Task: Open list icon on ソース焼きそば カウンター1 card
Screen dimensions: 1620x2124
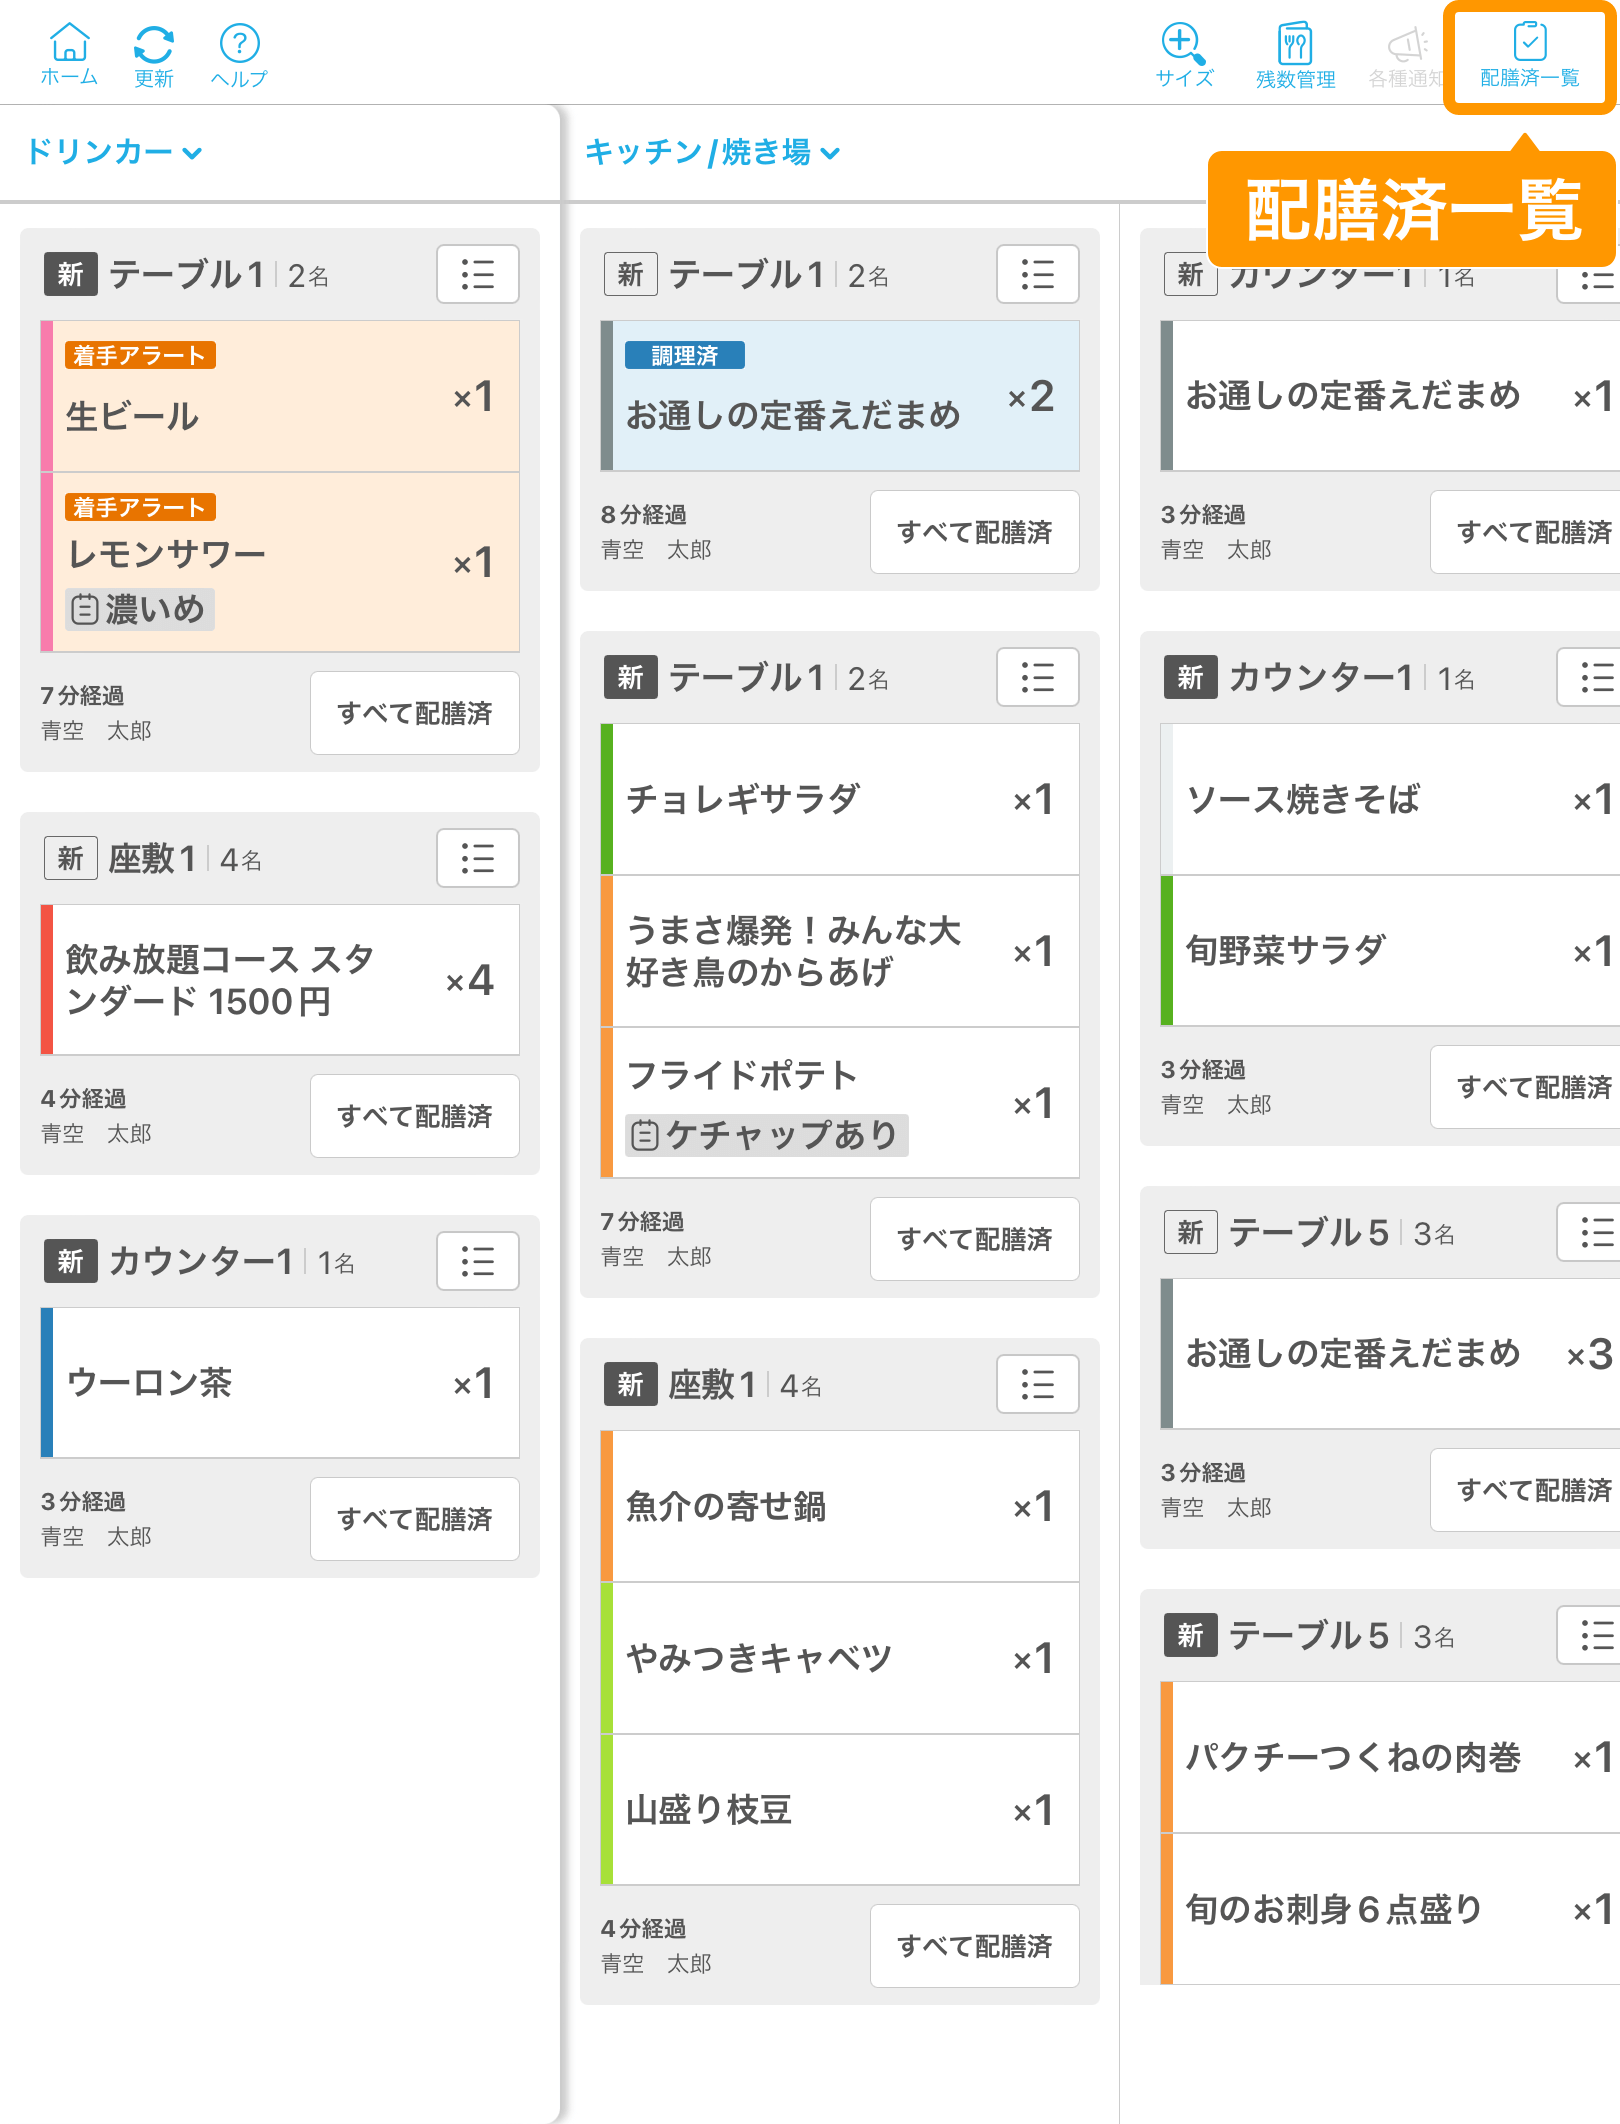Action: (x=1590, y=677)
